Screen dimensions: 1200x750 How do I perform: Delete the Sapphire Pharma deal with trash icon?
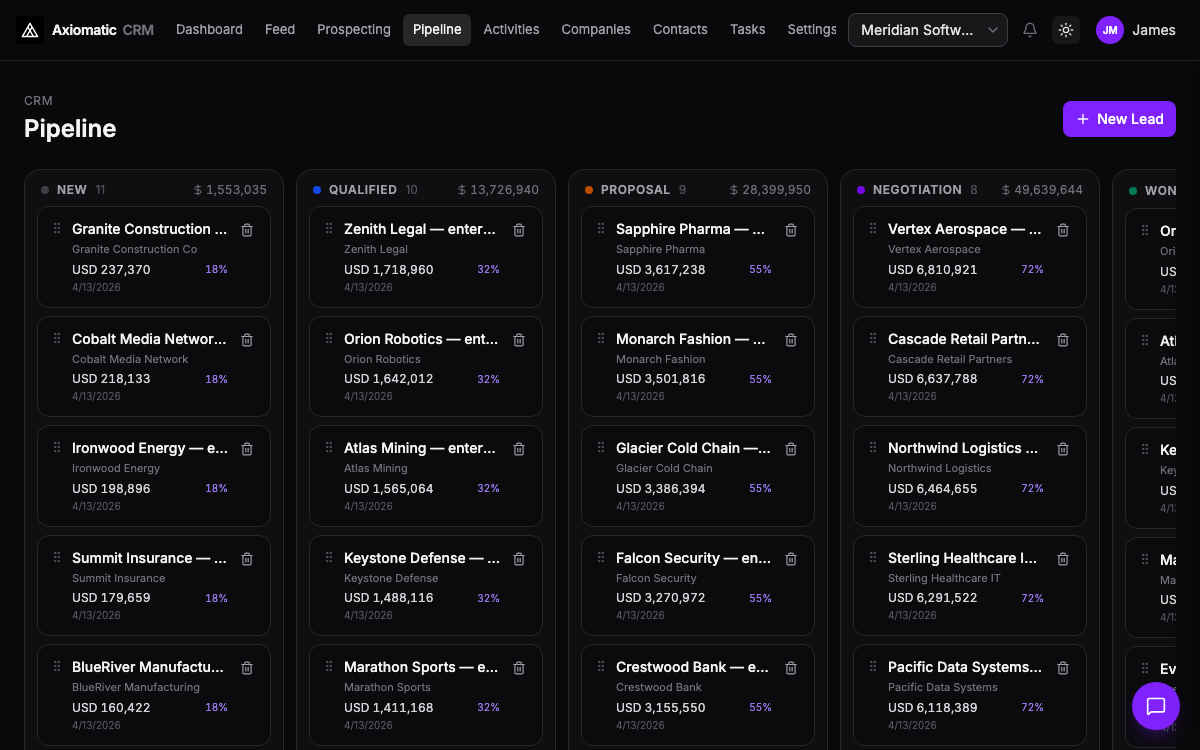tap(791, 229)
